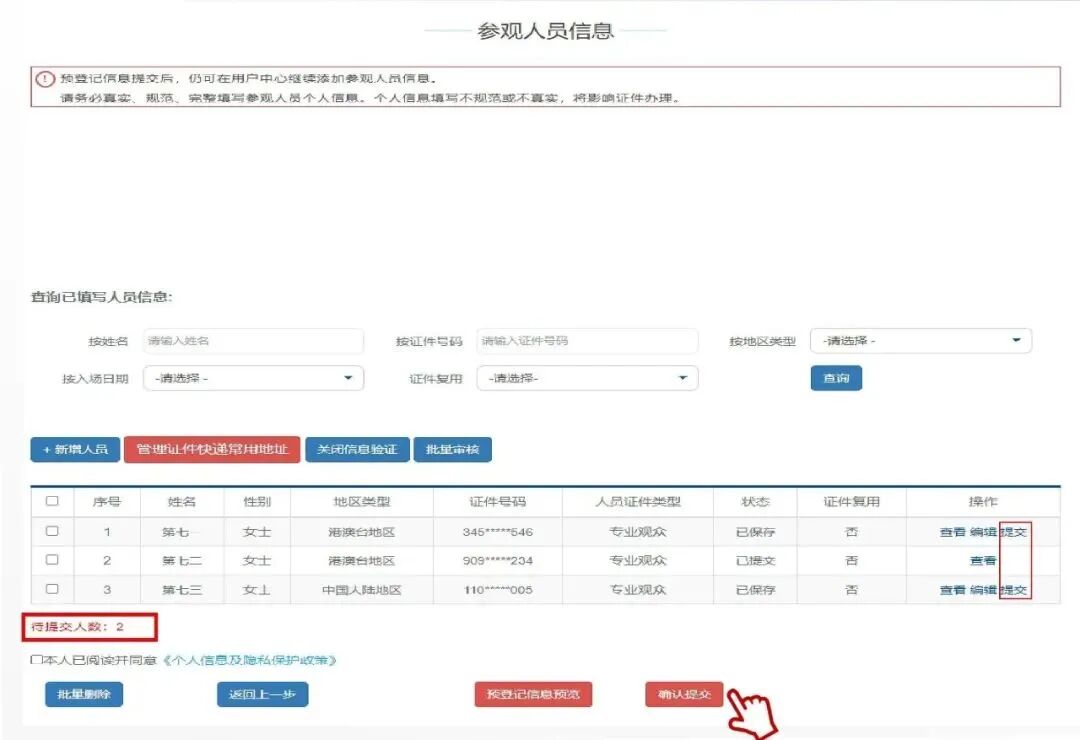
Task: Open the 证件复用 dropdown selector
Action: click(588, 378)
